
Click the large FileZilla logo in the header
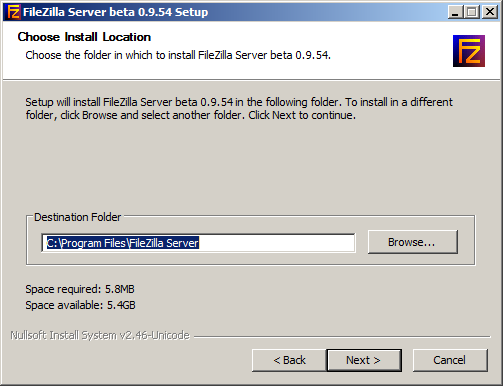[x=469, y=51]
